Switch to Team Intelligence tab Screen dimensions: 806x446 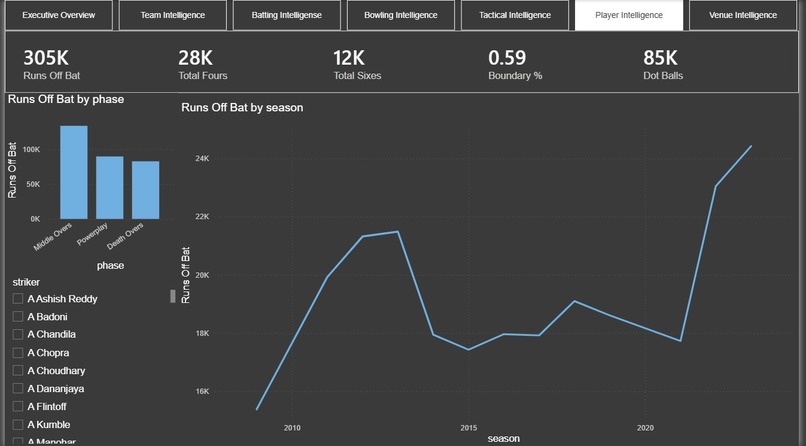point(173,15)
